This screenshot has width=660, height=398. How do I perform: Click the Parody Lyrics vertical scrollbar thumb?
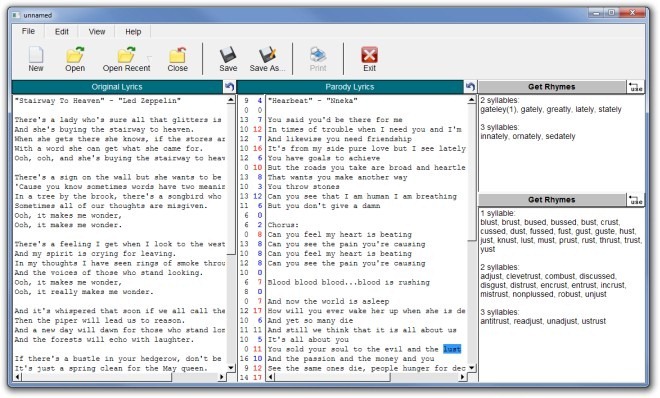click(x=471, y=173)
